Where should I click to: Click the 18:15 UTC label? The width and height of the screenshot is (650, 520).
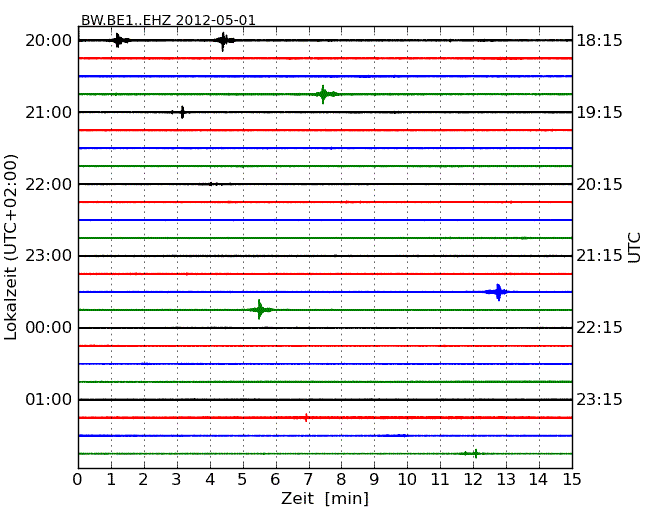point(599,41)
